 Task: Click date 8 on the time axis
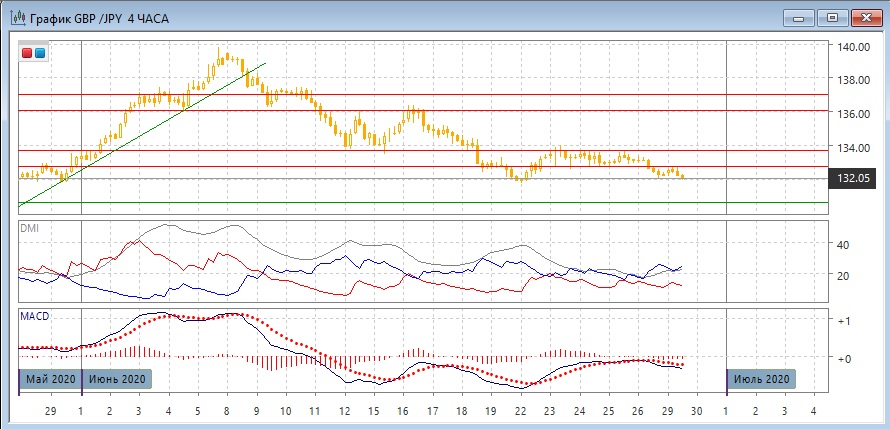click(226, 410)
